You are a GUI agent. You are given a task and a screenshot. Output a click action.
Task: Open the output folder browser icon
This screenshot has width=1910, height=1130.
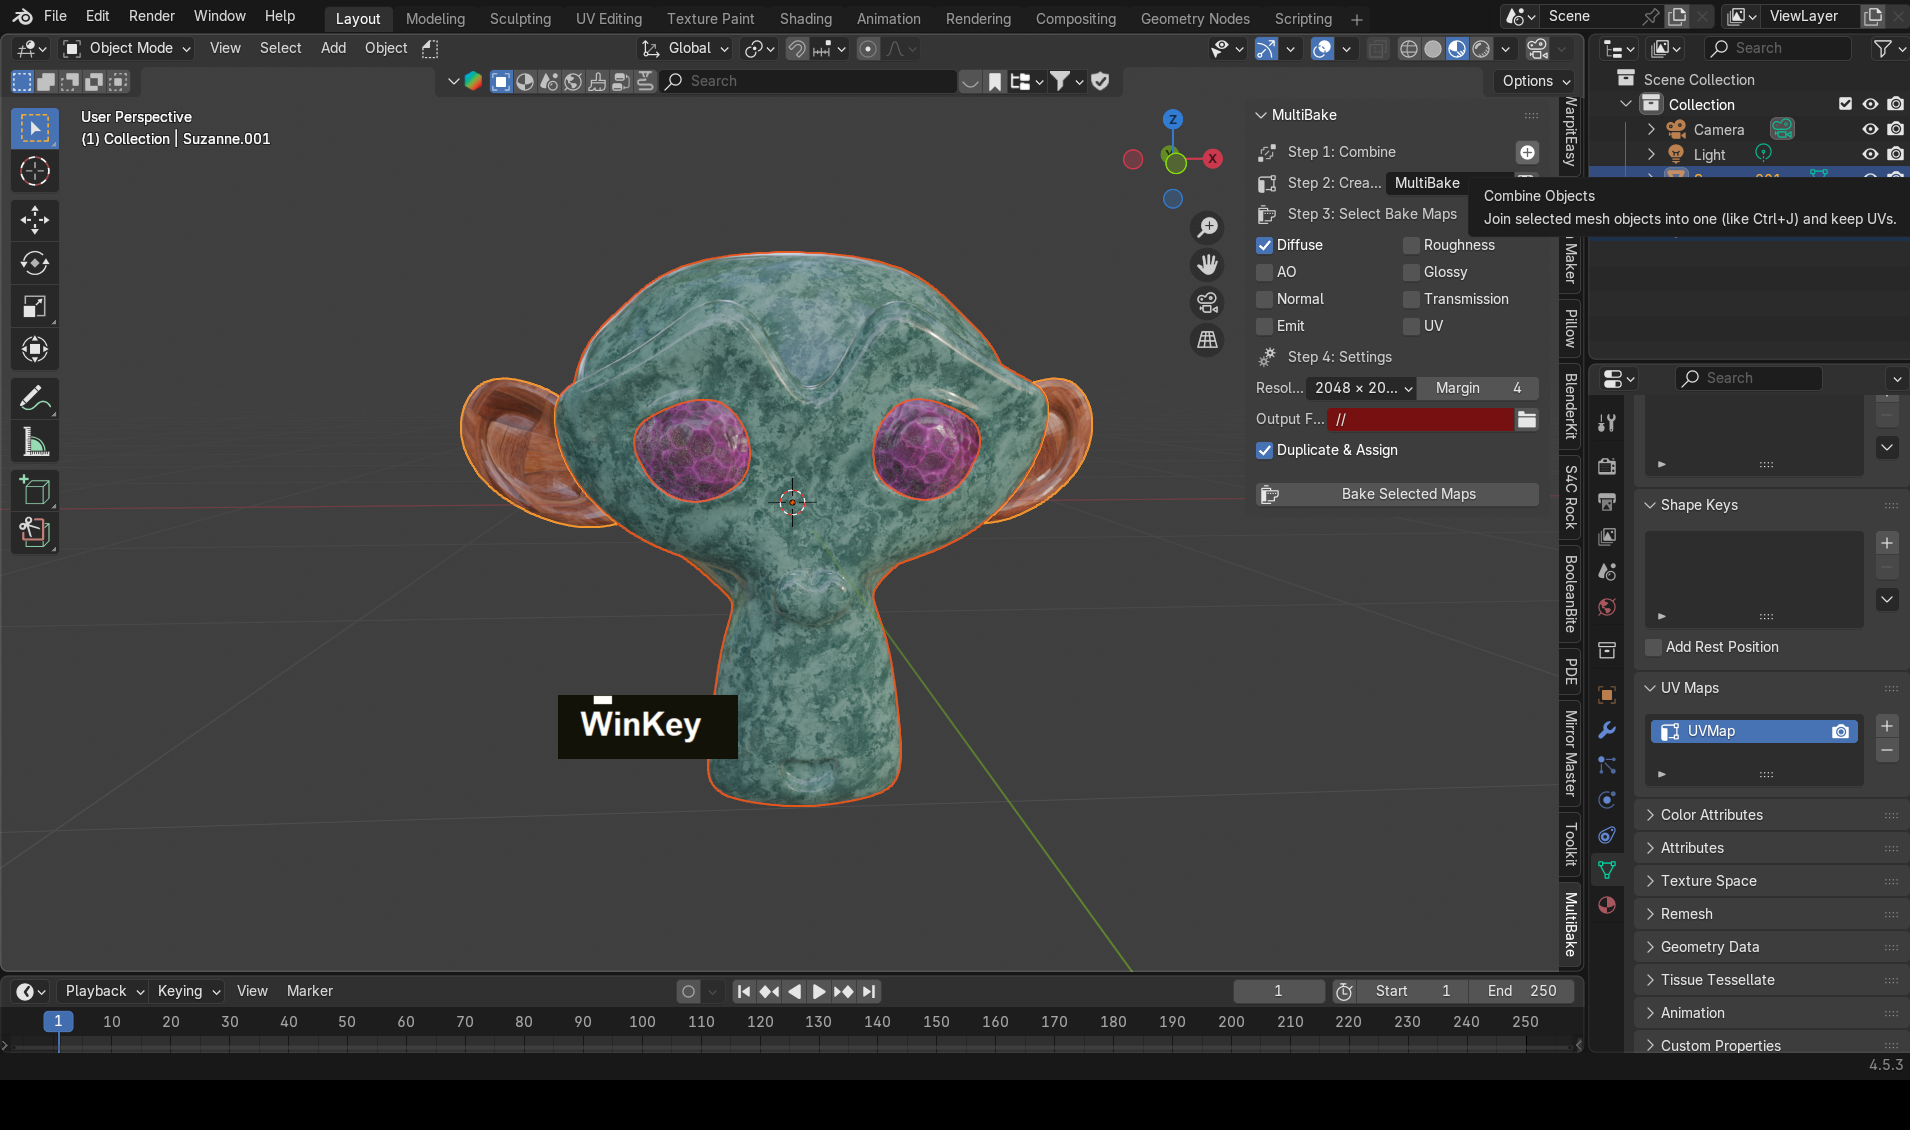1527,420
